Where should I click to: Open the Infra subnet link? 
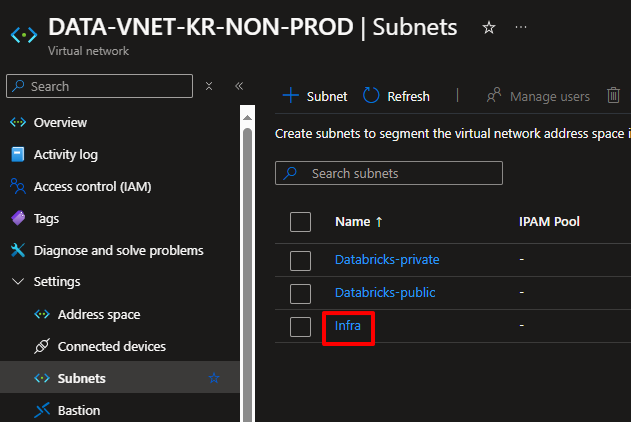348,325
